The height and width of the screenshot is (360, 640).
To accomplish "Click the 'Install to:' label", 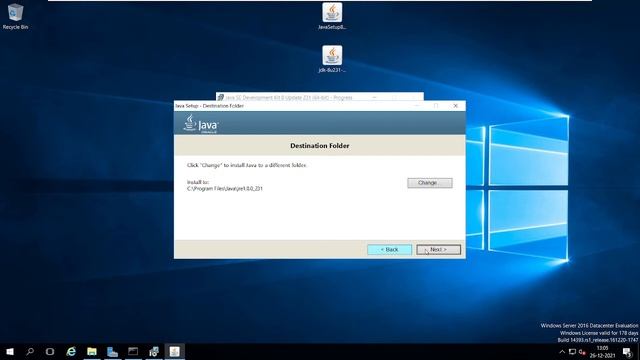I will (x=198, y=182).
